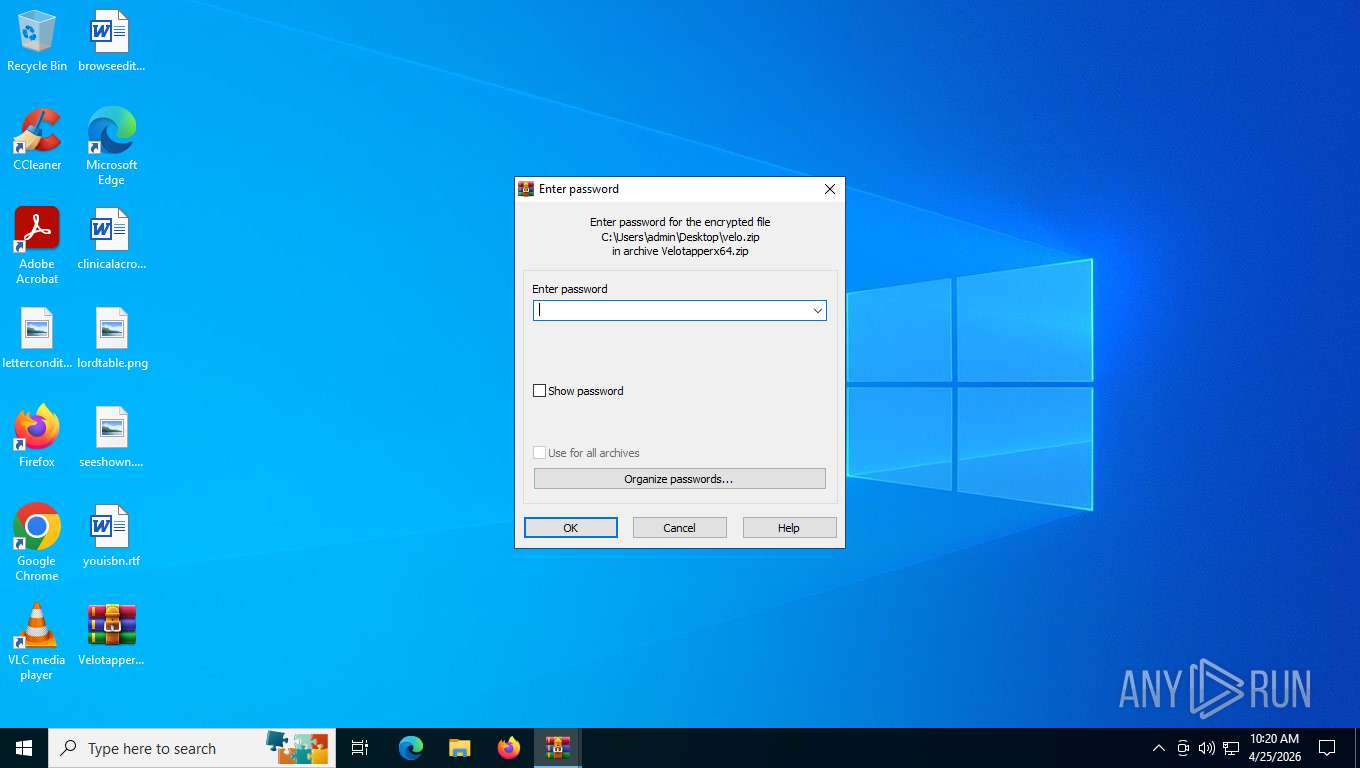Open the network status tray icon
Screen dimensions: 1360x768
(1231, 748)
